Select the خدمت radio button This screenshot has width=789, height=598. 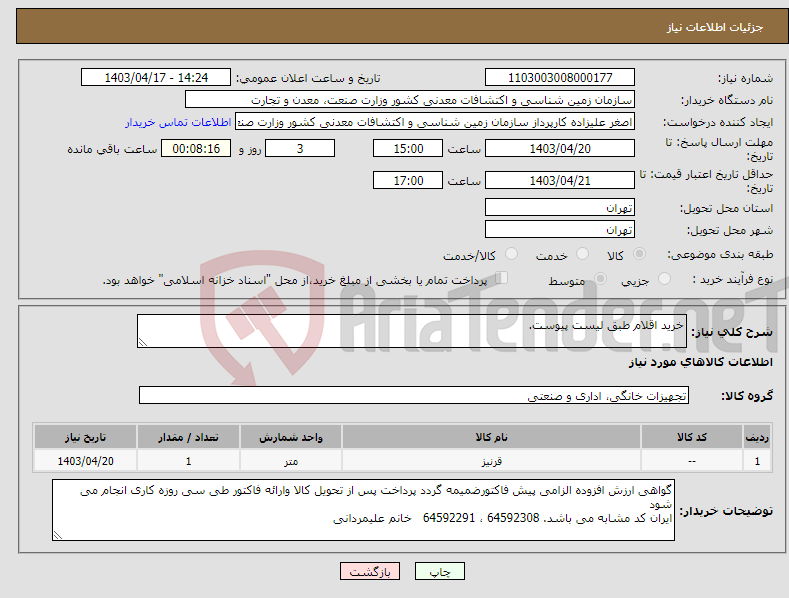pyautogui.click(x=582, y=254)
